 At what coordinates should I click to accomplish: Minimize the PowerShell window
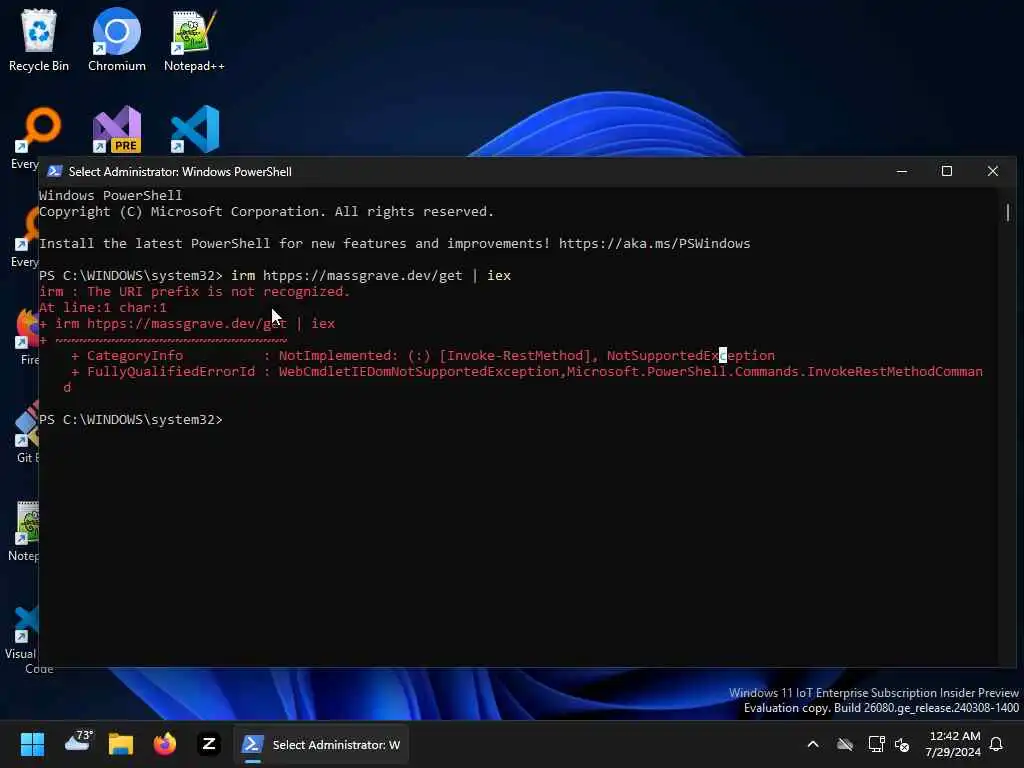click(902, 171)
